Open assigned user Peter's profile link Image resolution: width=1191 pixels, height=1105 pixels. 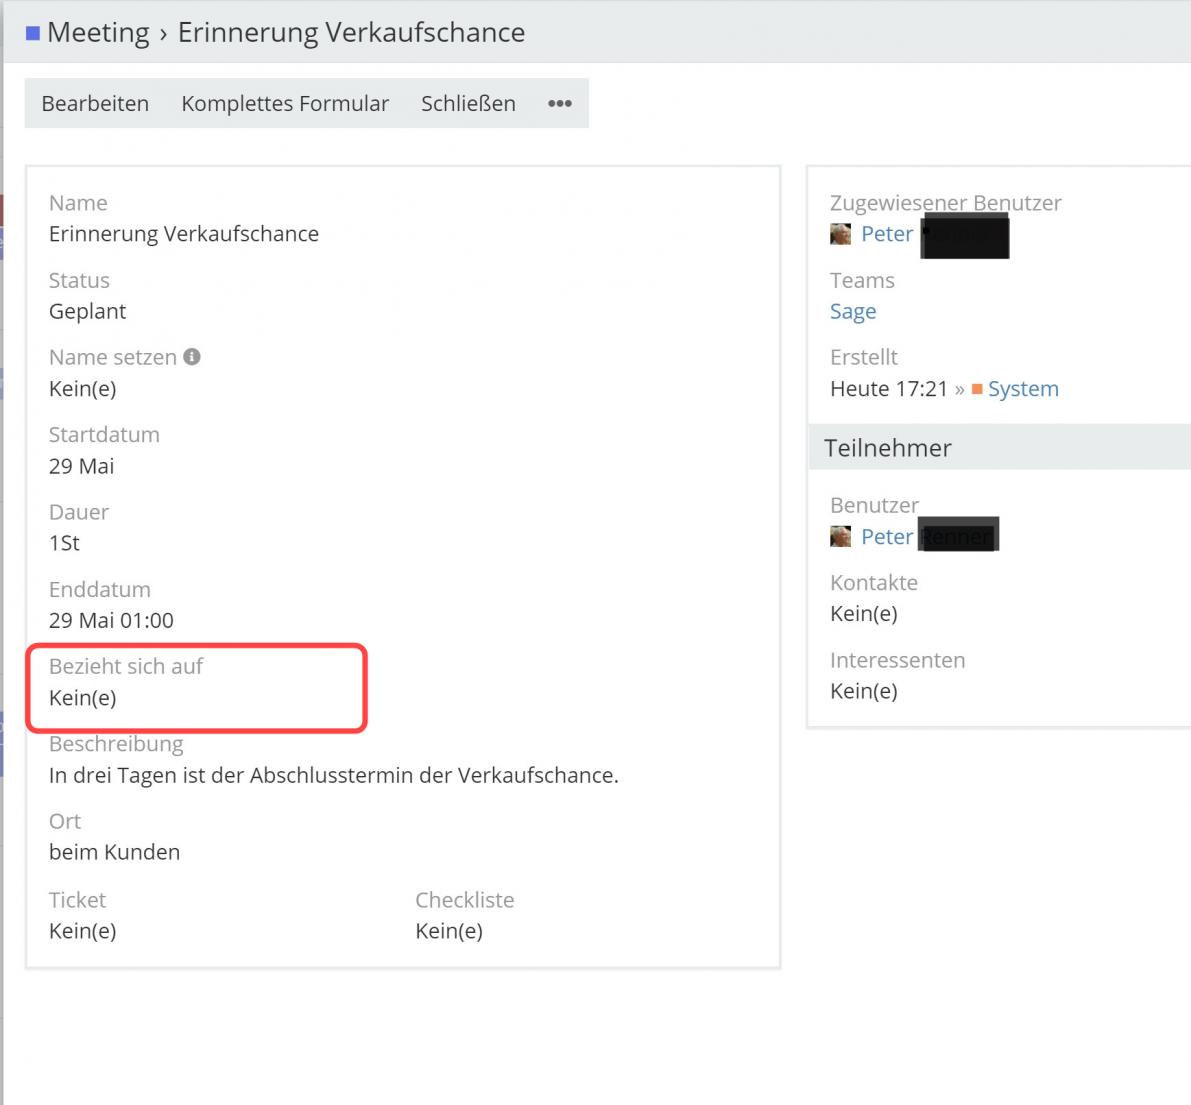(x=887, y=234)
